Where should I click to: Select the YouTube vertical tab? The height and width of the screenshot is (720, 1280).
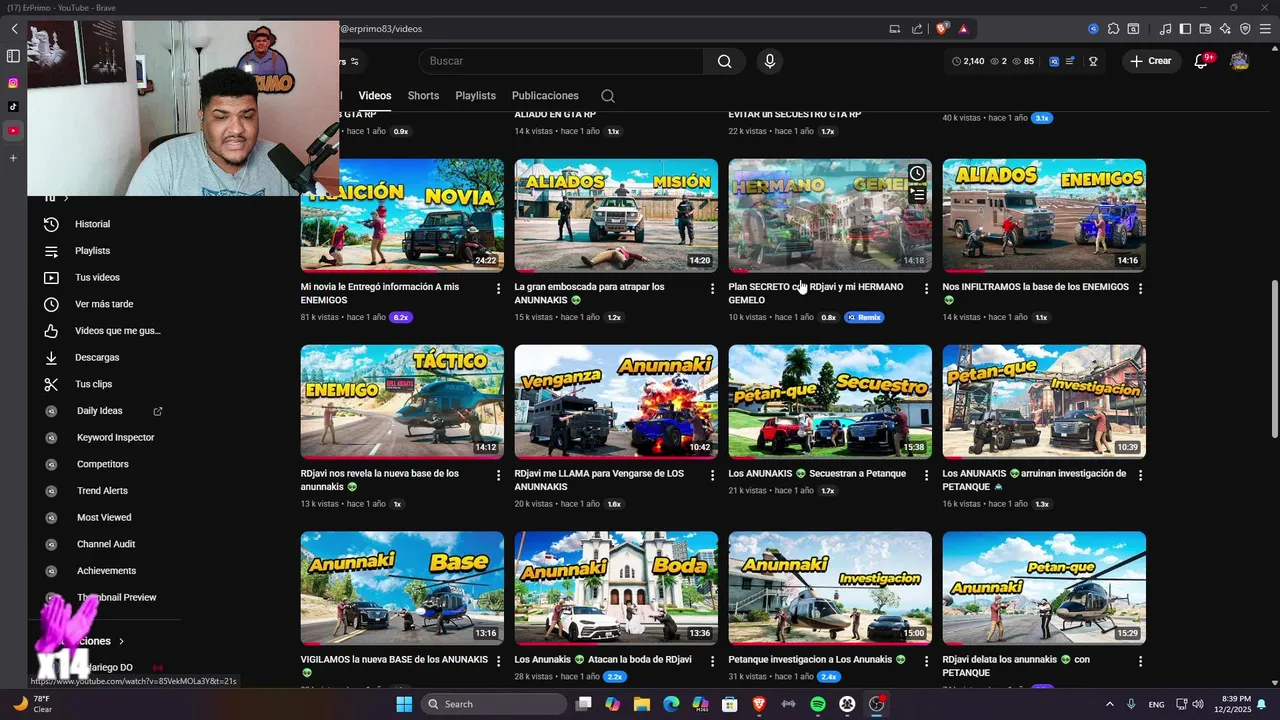click(13, 131)
